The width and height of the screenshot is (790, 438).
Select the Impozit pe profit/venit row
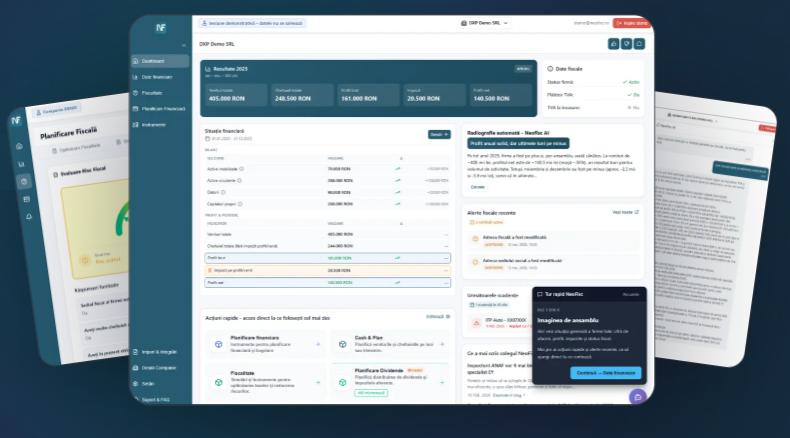[x=327, y=271]
